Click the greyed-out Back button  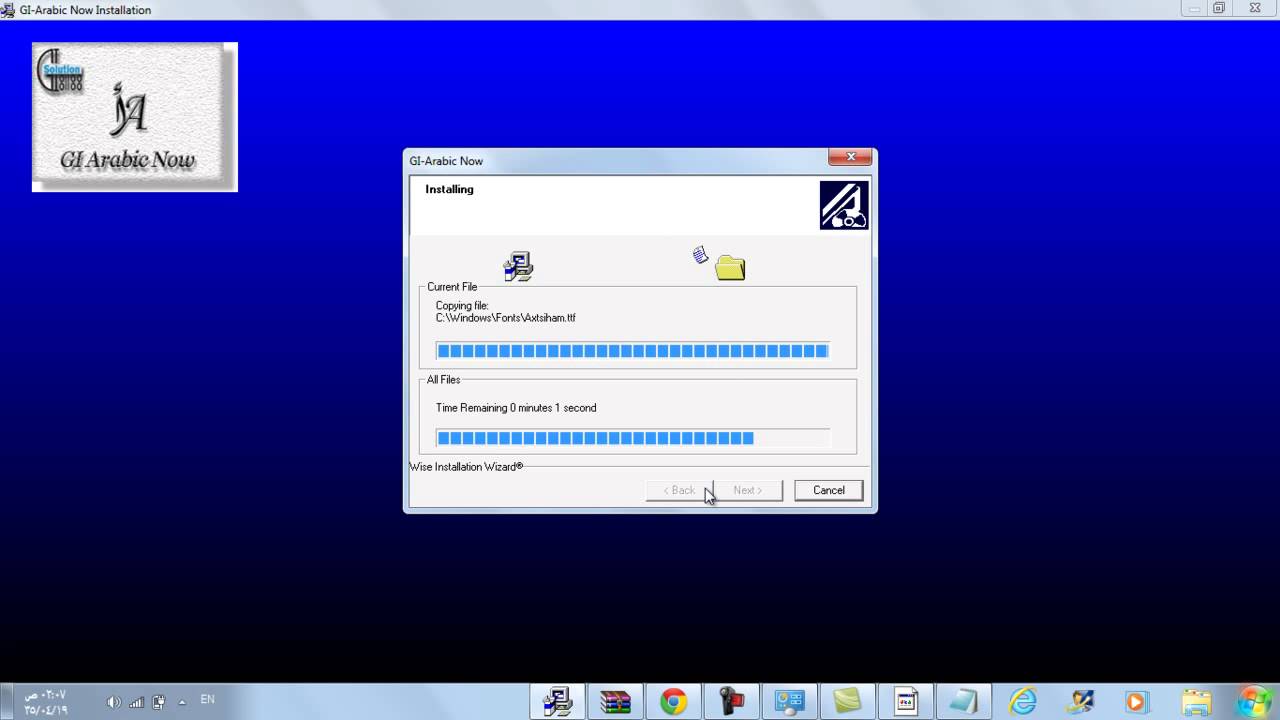679,490
